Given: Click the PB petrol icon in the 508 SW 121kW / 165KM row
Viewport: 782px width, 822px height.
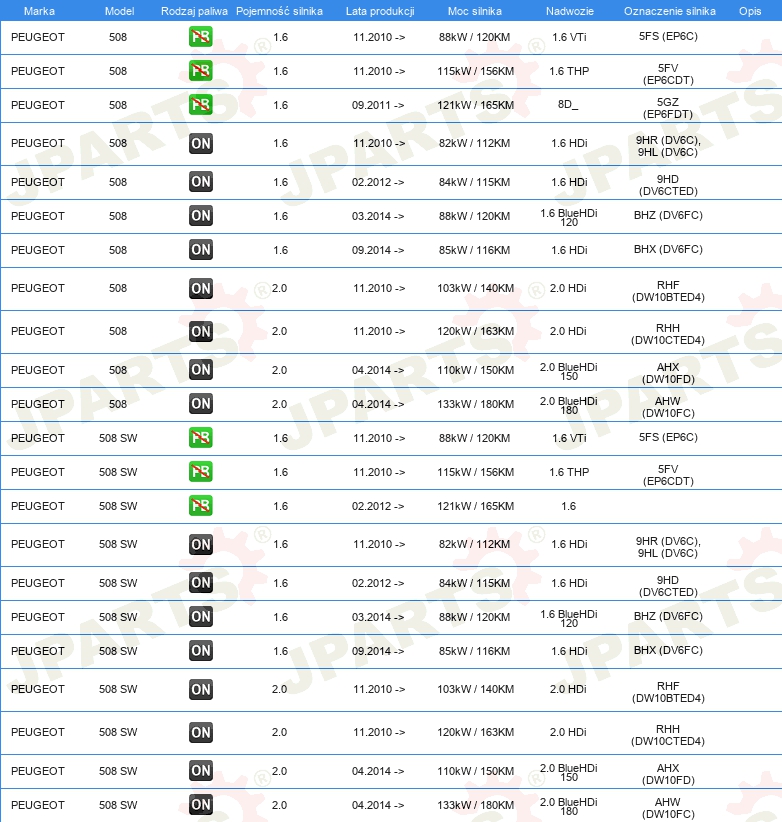Looking at the screenshot, I should (201, 506).
